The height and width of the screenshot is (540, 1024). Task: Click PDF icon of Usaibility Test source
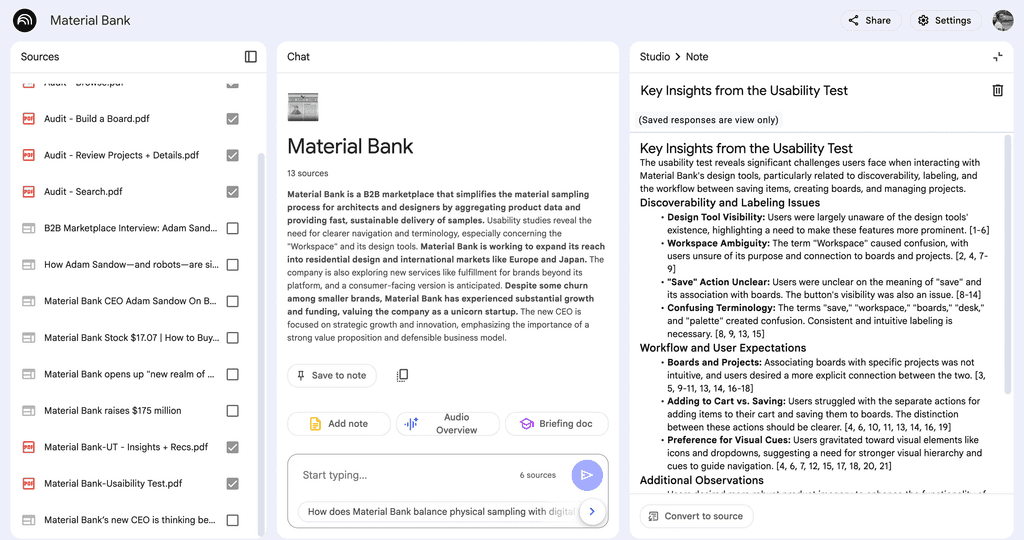[29, 484]
